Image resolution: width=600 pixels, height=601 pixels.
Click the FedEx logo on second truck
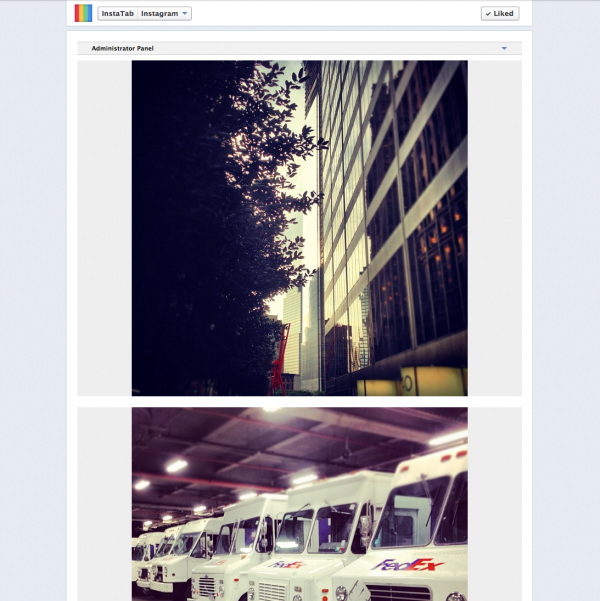(x=287, y=565)
